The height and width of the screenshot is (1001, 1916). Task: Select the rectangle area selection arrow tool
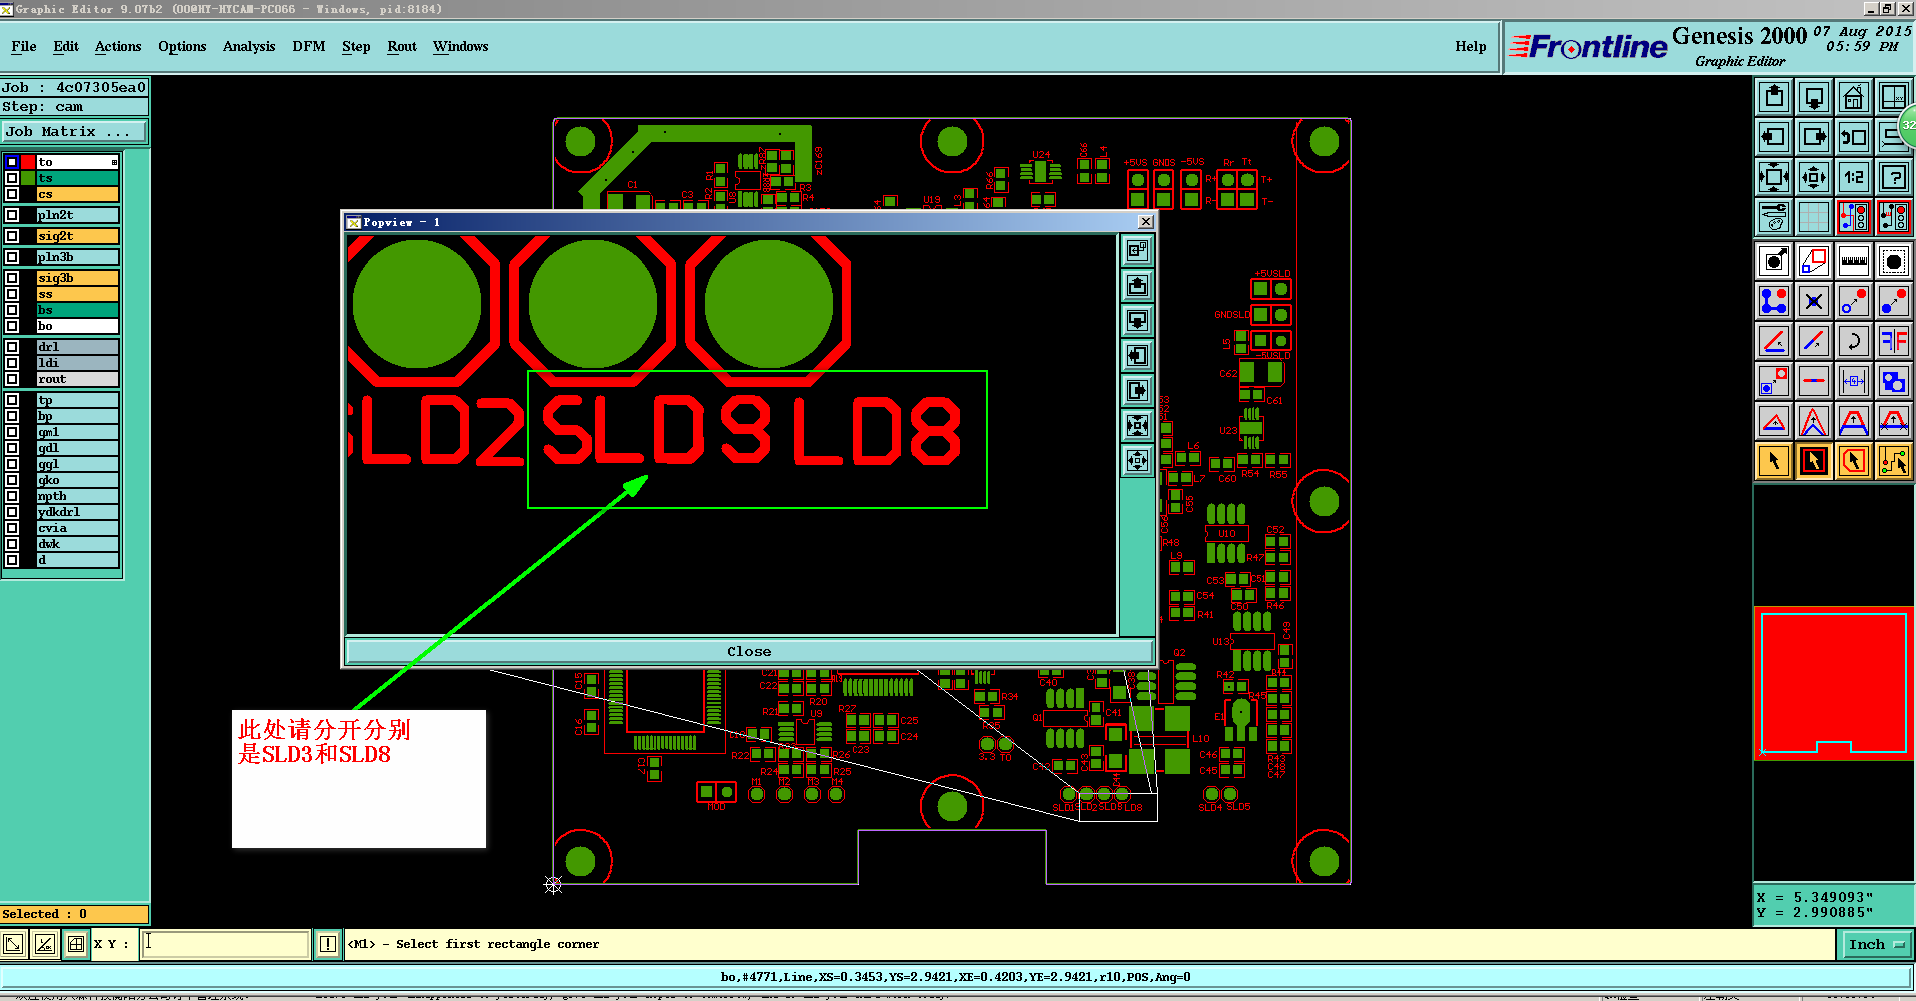click(x=1814, y=461)
